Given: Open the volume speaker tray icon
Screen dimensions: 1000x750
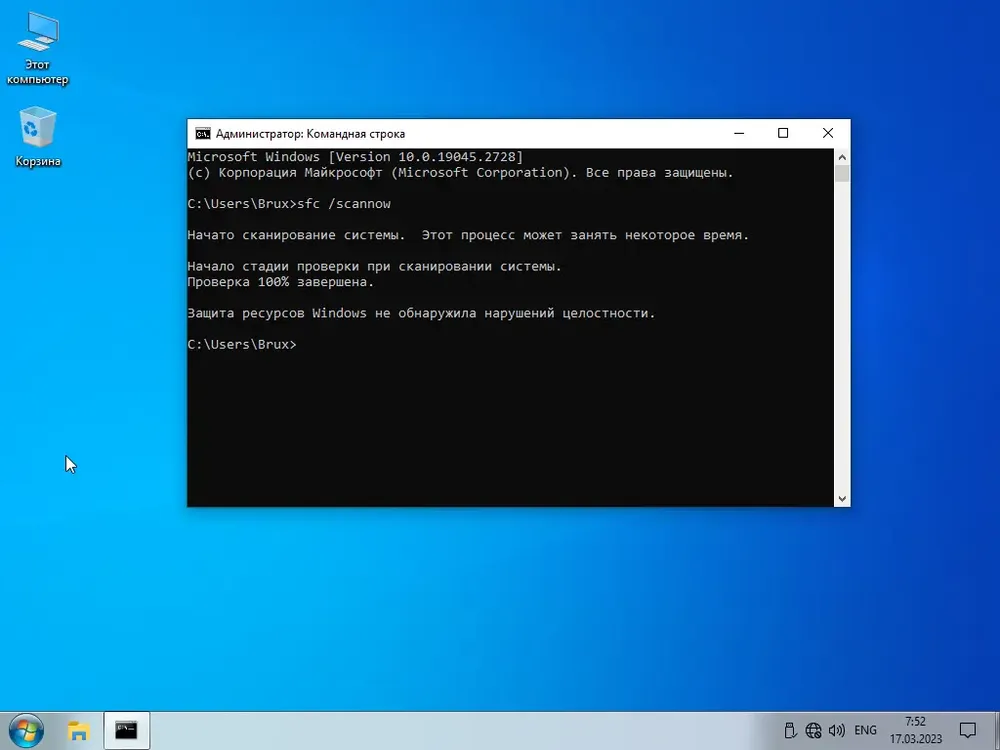Looking at the screenshot, I should pyautogui.click(x=836, y=730).
